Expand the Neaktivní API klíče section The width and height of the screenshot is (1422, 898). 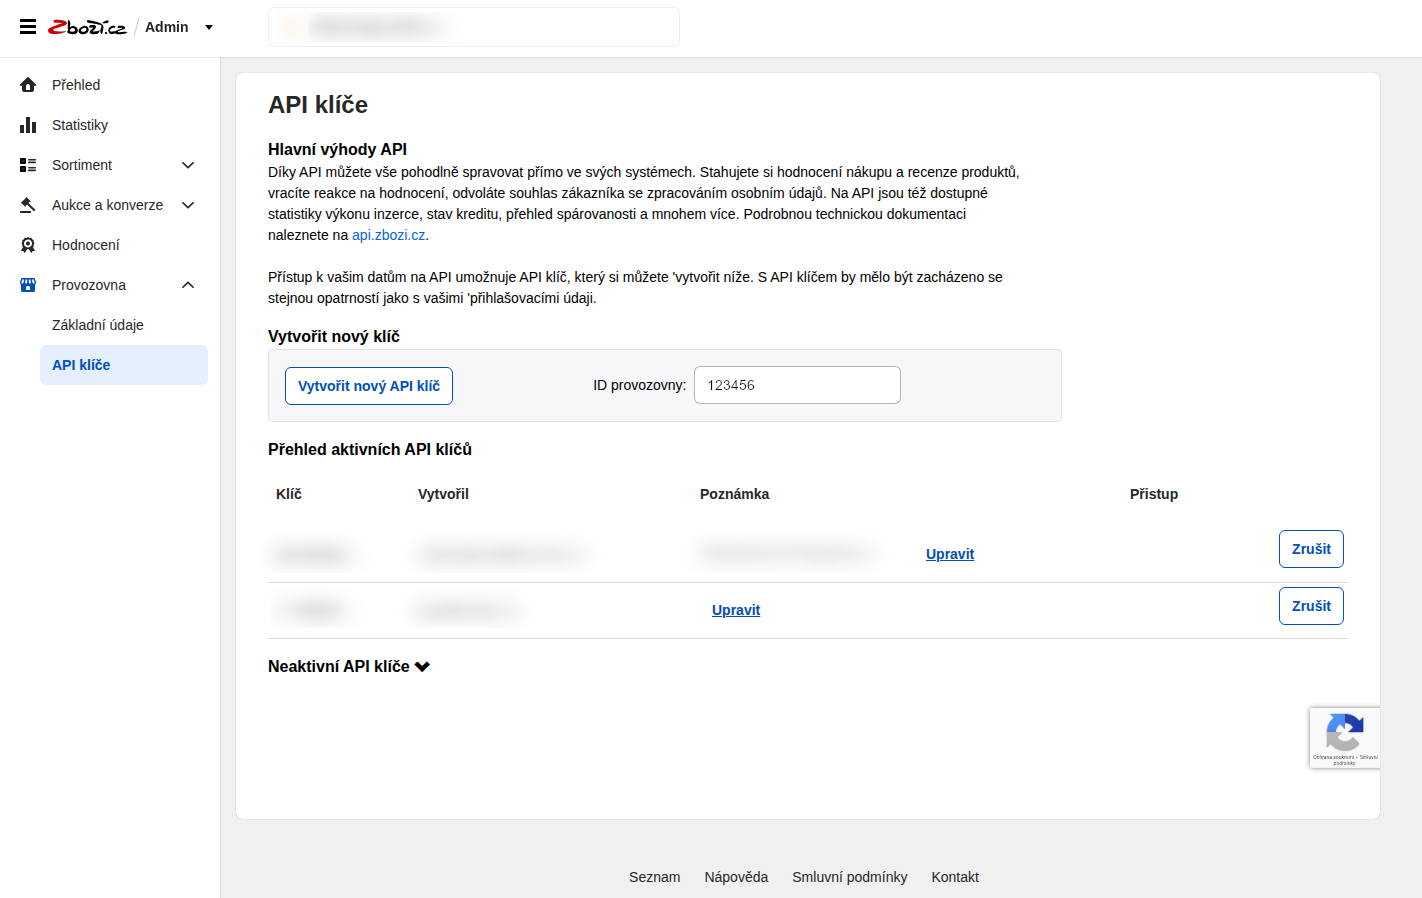click(x=349, y=667)
